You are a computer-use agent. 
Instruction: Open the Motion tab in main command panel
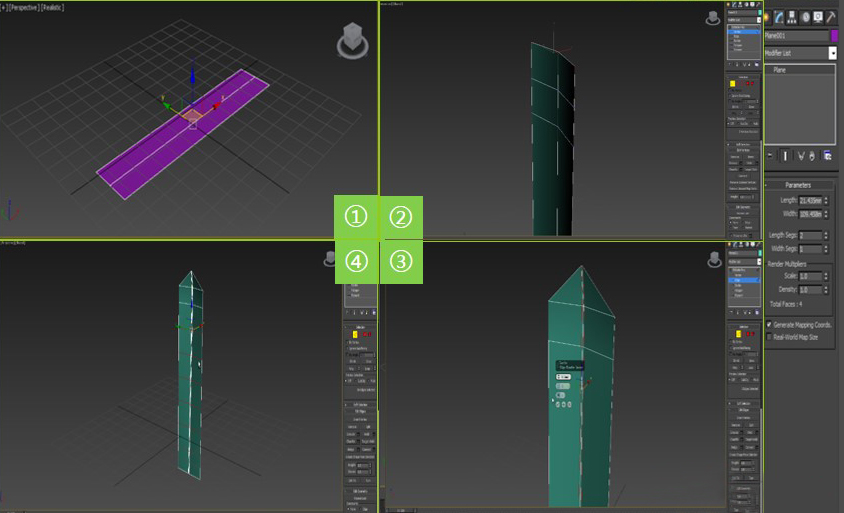805,17
